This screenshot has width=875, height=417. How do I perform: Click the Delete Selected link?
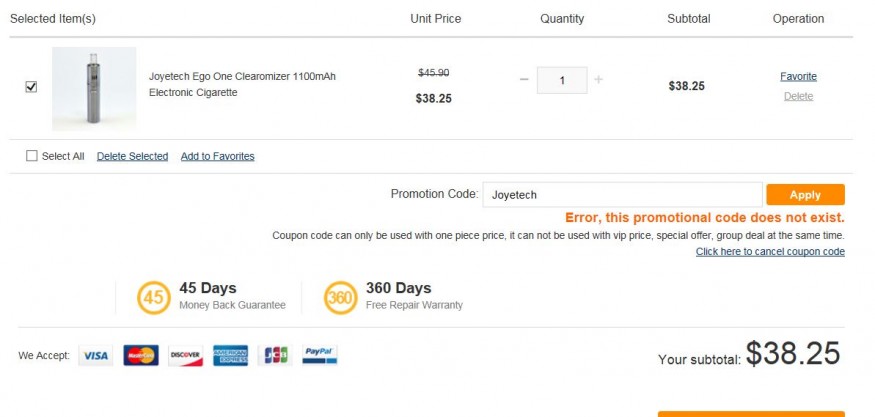coord(132,156)
